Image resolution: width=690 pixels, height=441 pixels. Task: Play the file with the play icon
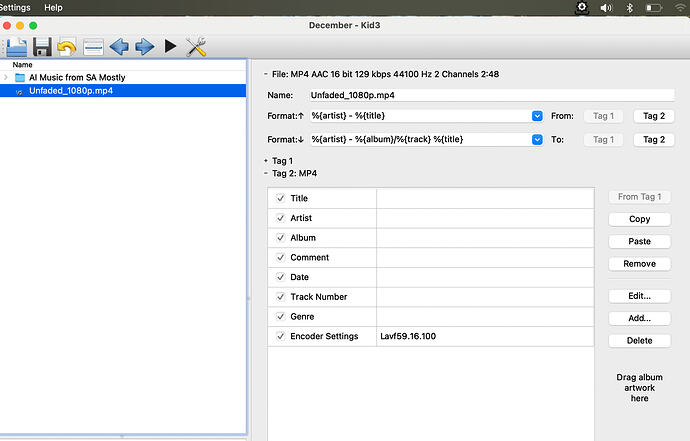pos(170,46)
